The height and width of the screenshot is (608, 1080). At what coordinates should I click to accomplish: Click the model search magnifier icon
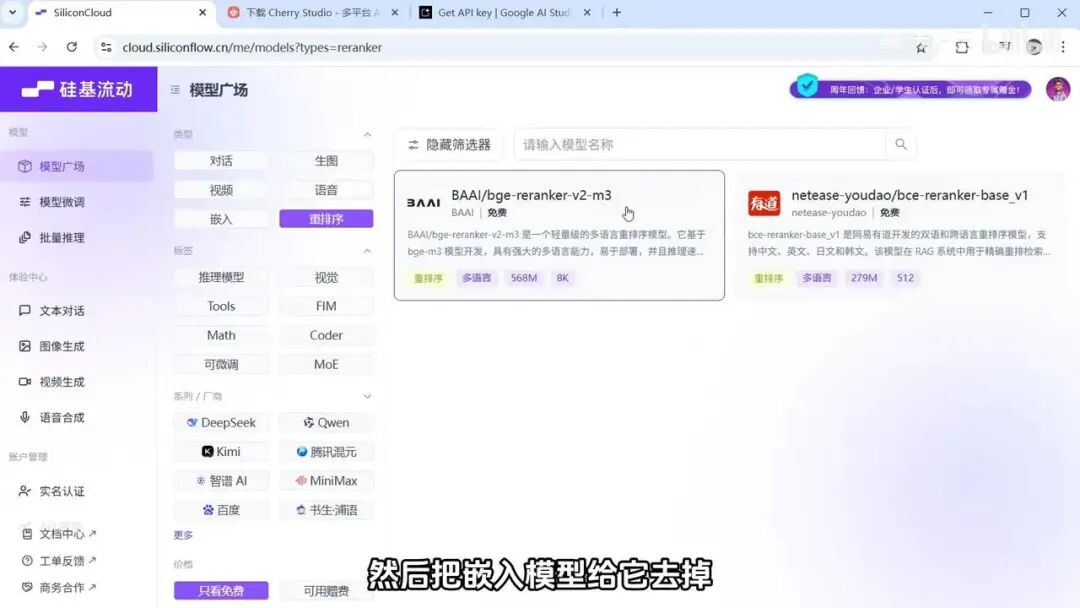click(901, 144)
